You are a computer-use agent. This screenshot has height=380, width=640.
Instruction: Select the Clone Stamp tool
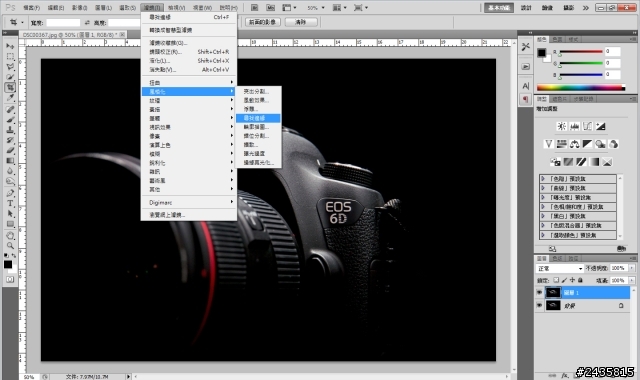click(10, 130)
